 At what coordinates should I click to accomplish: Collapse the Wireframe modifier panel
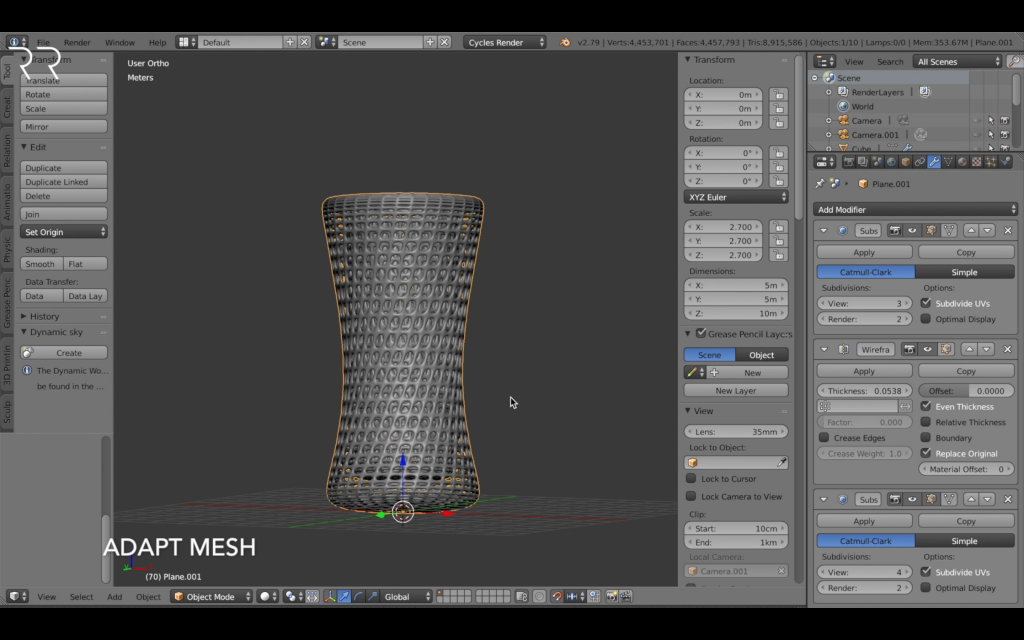pyautogui.click(x=824, y=349)
